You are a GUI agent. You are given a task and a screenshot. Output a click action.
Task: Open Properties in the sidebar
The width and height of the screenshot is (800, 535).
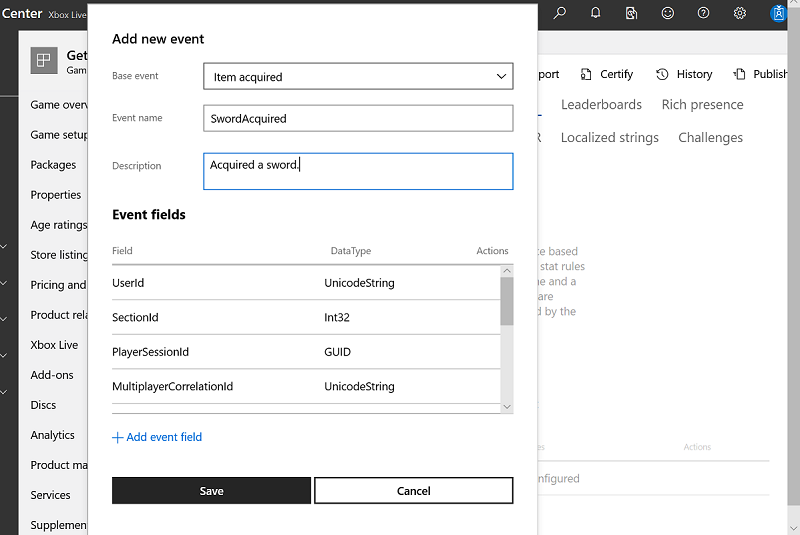pyautogui.click(x=56, y=195)
